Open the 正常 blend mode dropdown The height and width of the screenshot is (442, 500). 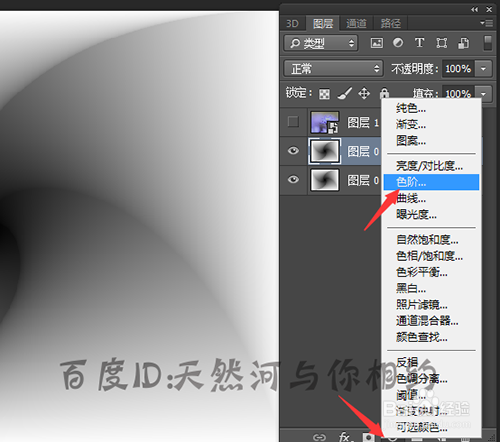[x=333, y=69]
